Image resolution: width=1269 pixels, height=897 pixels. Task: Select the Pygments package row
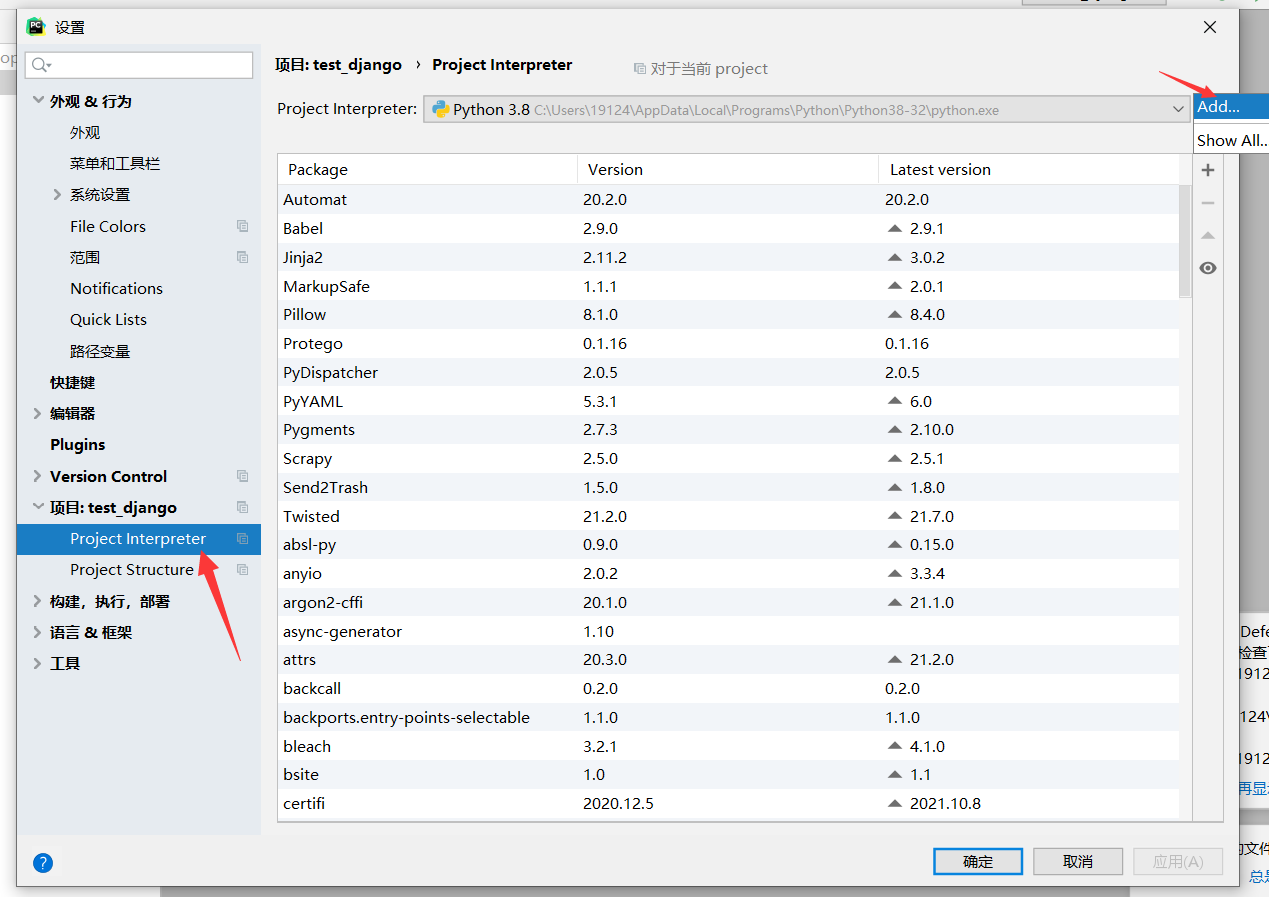coord(728,429)
